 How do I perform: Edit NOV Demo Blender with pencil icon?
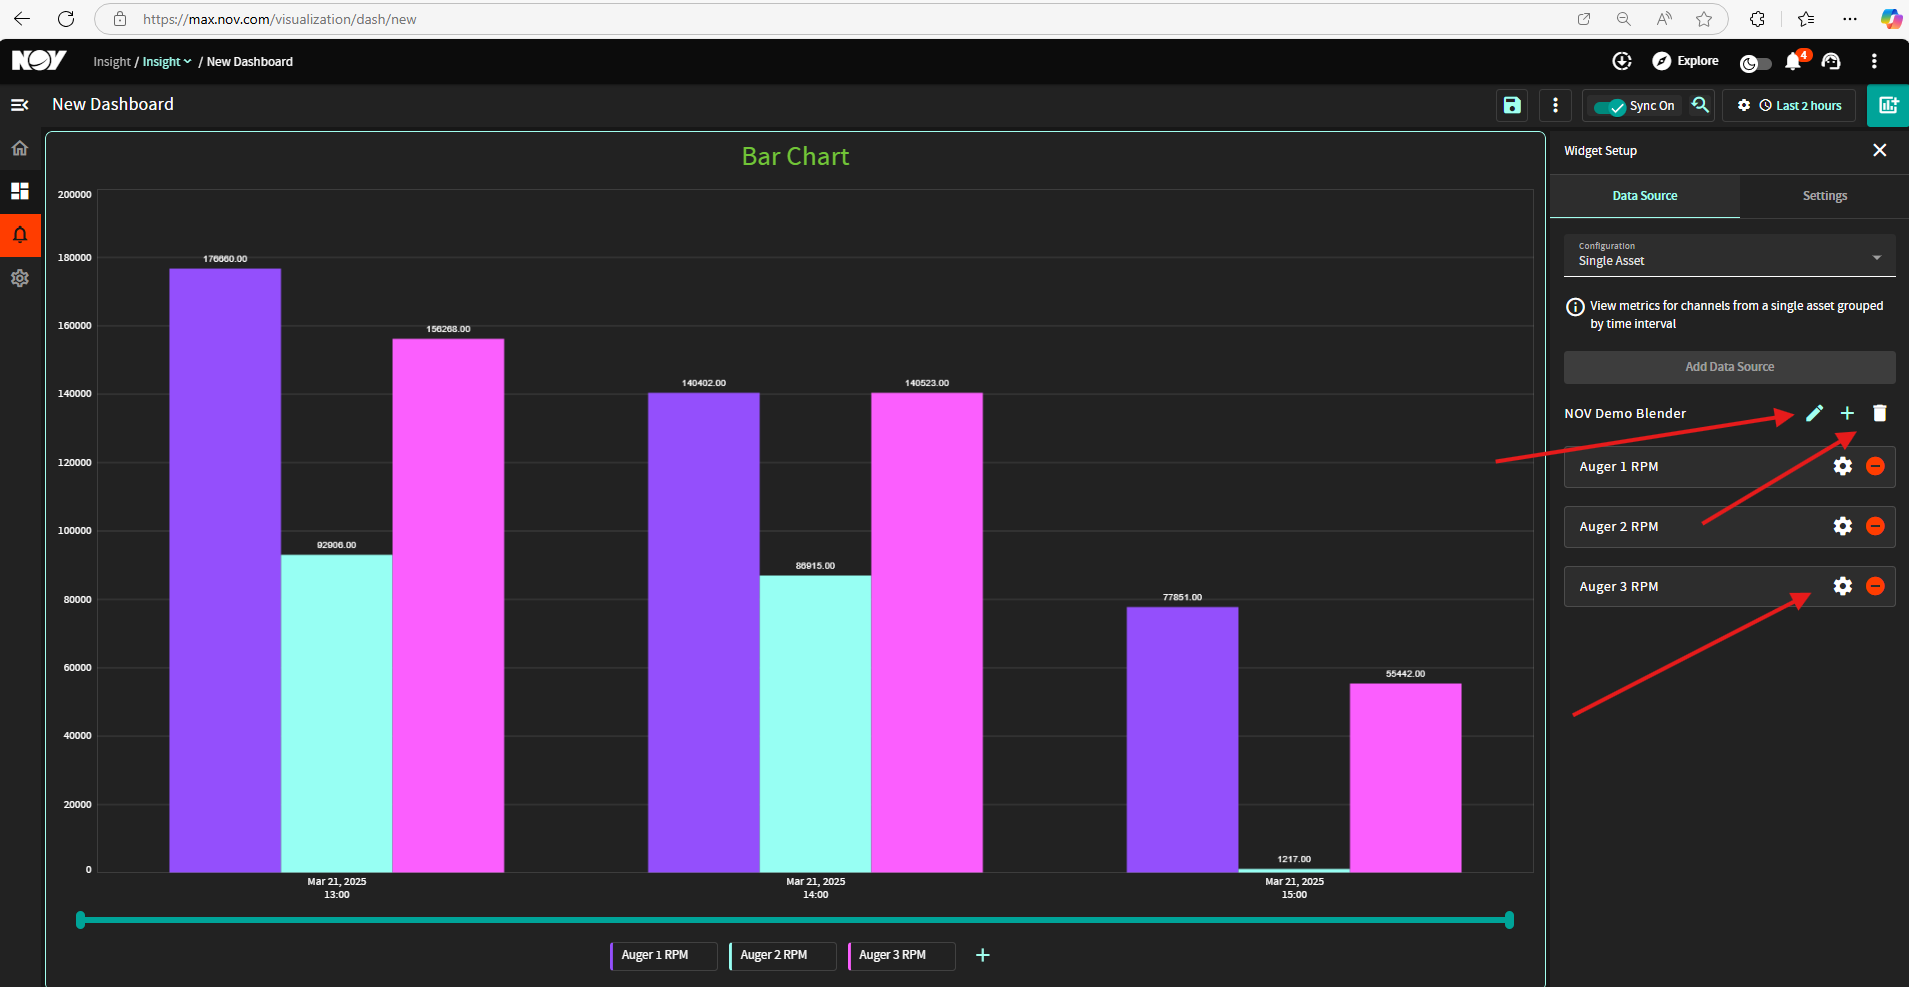click(x=1814, y=413)
